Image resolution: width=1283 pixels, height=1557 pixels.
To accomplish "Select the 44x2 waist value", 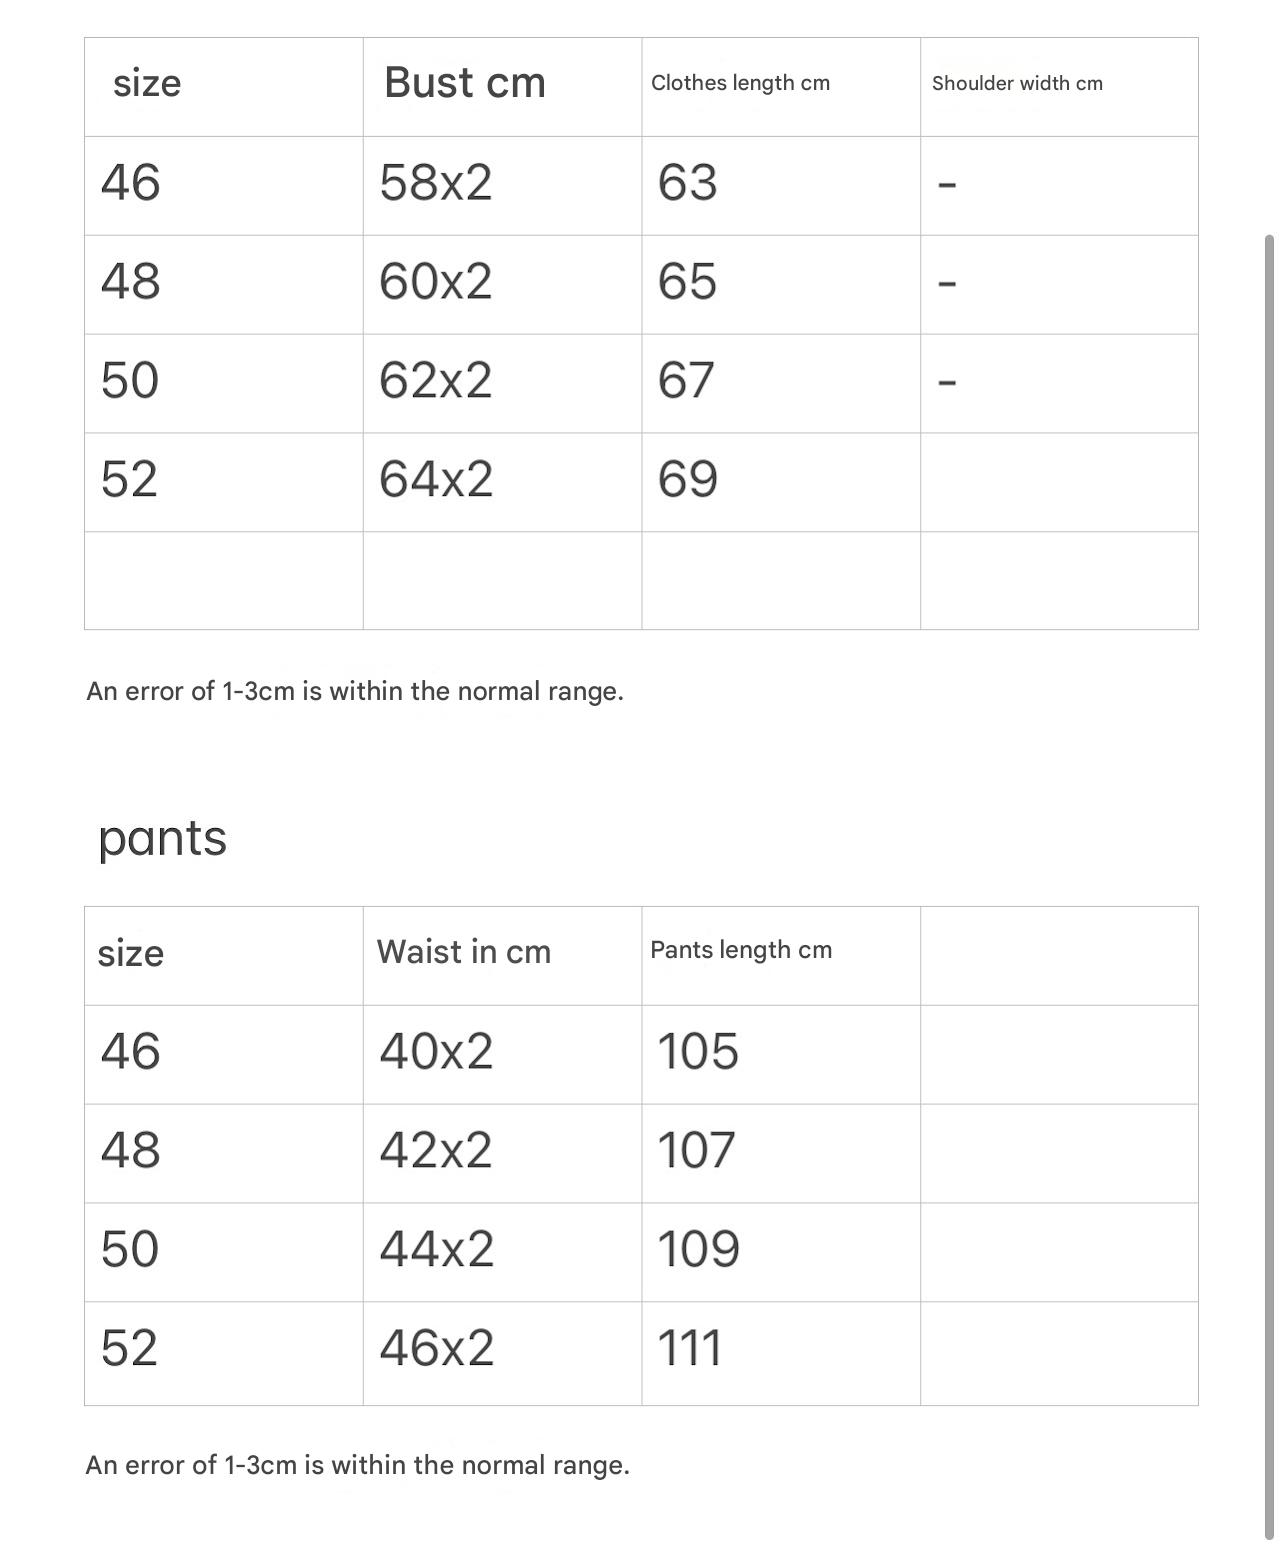I will (436, 1249).
